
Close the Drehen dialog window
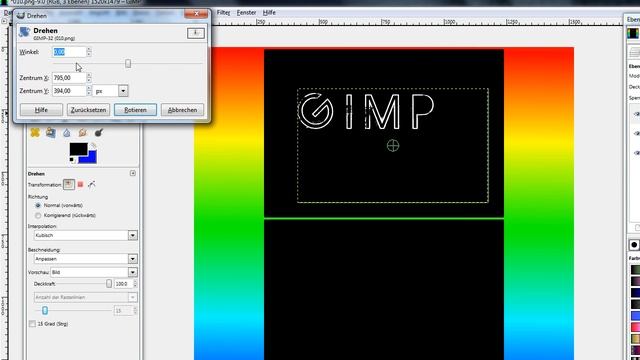pos(196,14)
